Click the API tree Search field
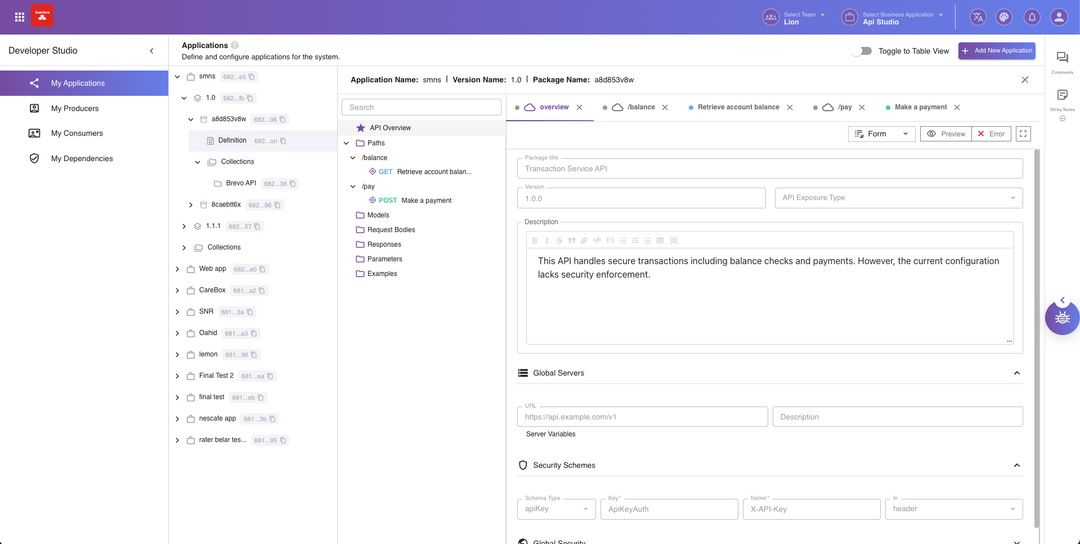 click(x=421, y=107)
